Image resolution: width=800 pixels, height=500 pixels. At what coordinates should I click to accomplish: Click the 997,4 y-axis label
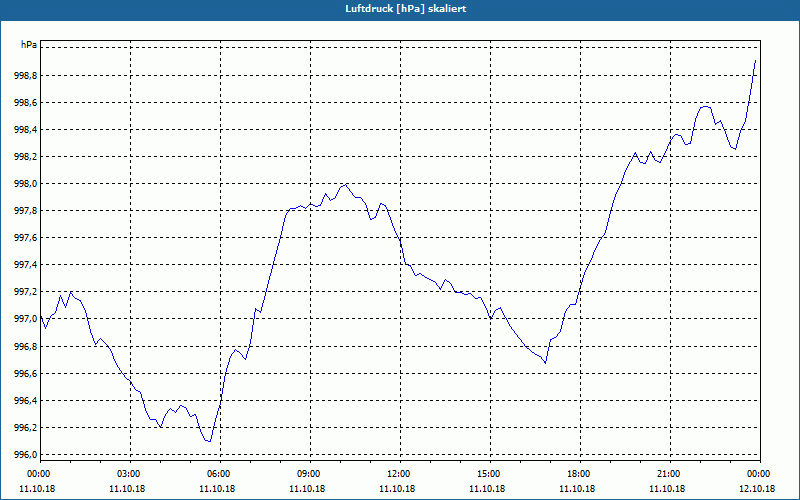point(25,265)
